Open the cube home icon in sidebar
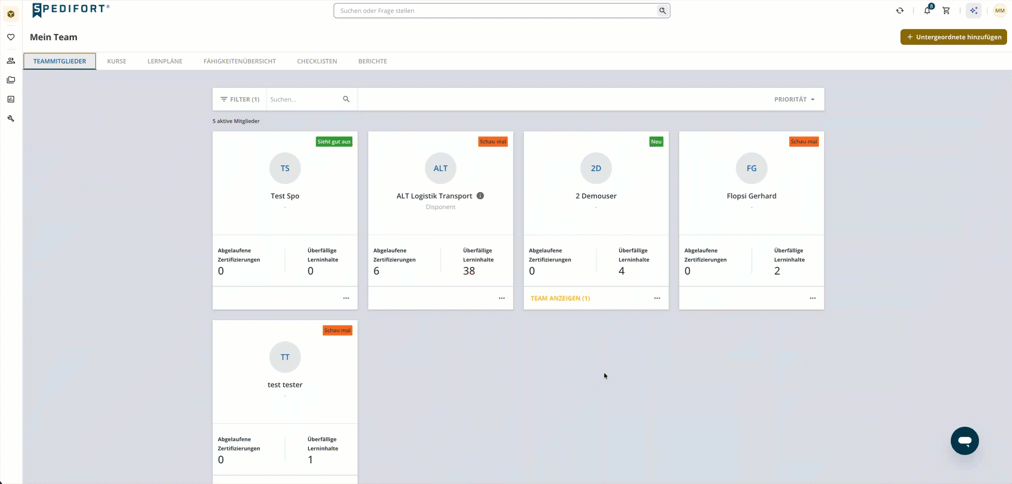The image size is (1012, 484). (x=11, y=13)
